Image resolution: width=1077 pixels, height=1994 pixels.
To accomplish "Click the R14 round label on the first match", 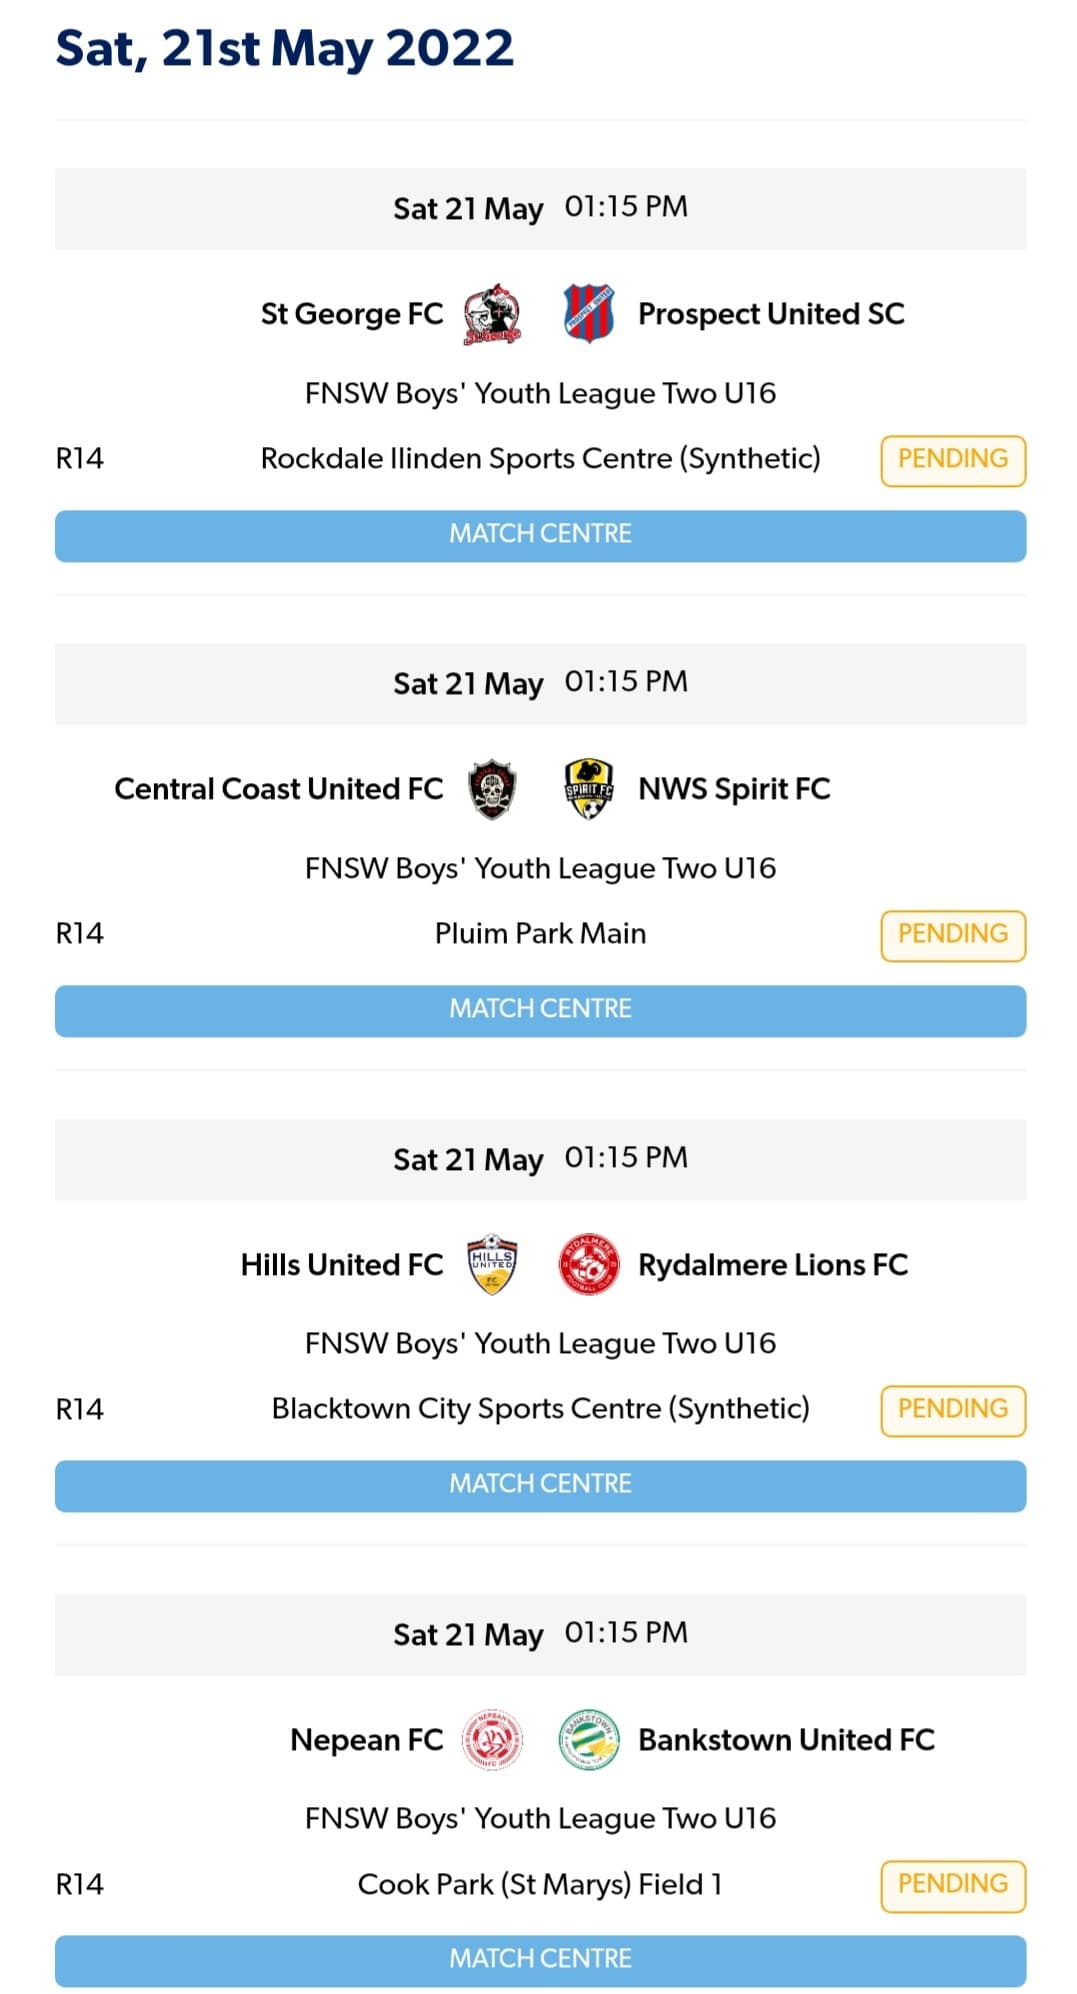I will click(x=80, y=459).
